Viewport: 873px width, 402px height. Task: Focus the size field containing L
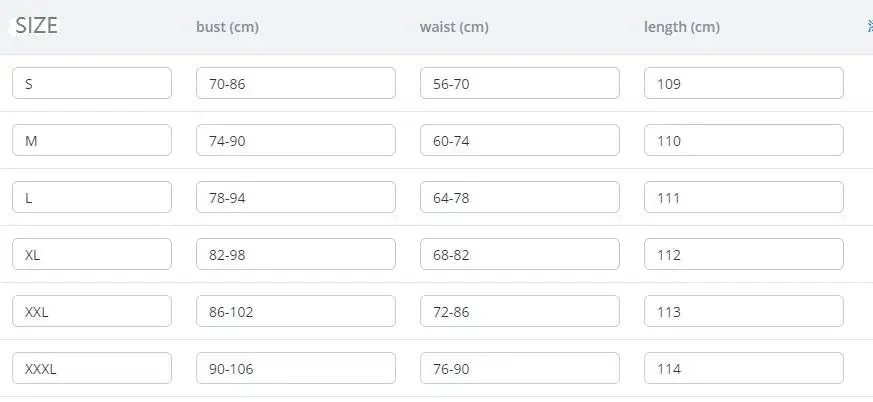[92, 198]
